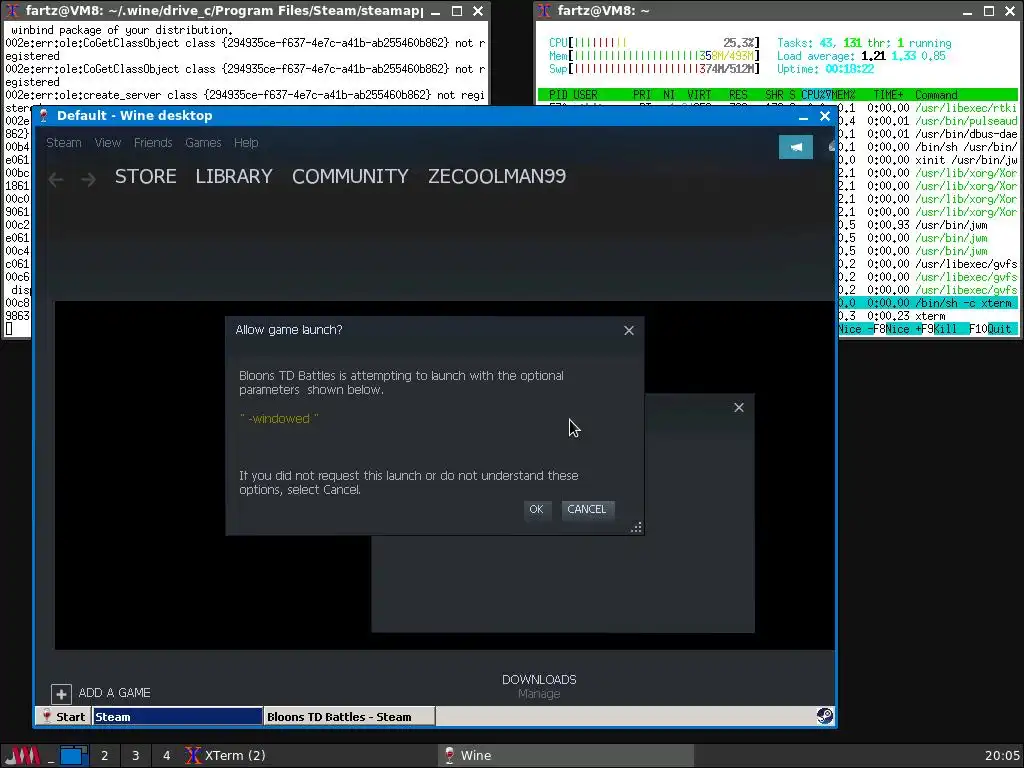This screenshot has height=768, width=1024.
Task: Click the 20:05 panel clock
Action: [x=1002, y=756]
